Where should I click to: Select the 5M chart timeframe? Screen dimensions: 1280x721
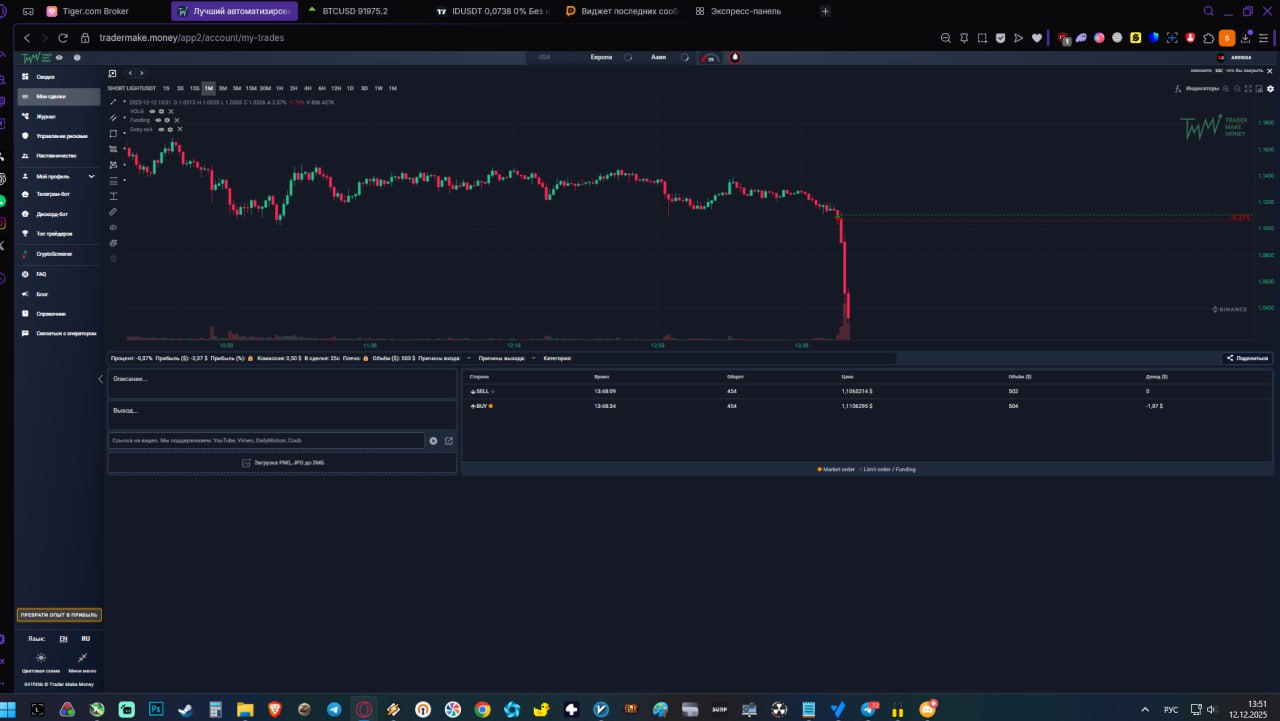pyautogui.click(x=236, y=88)
